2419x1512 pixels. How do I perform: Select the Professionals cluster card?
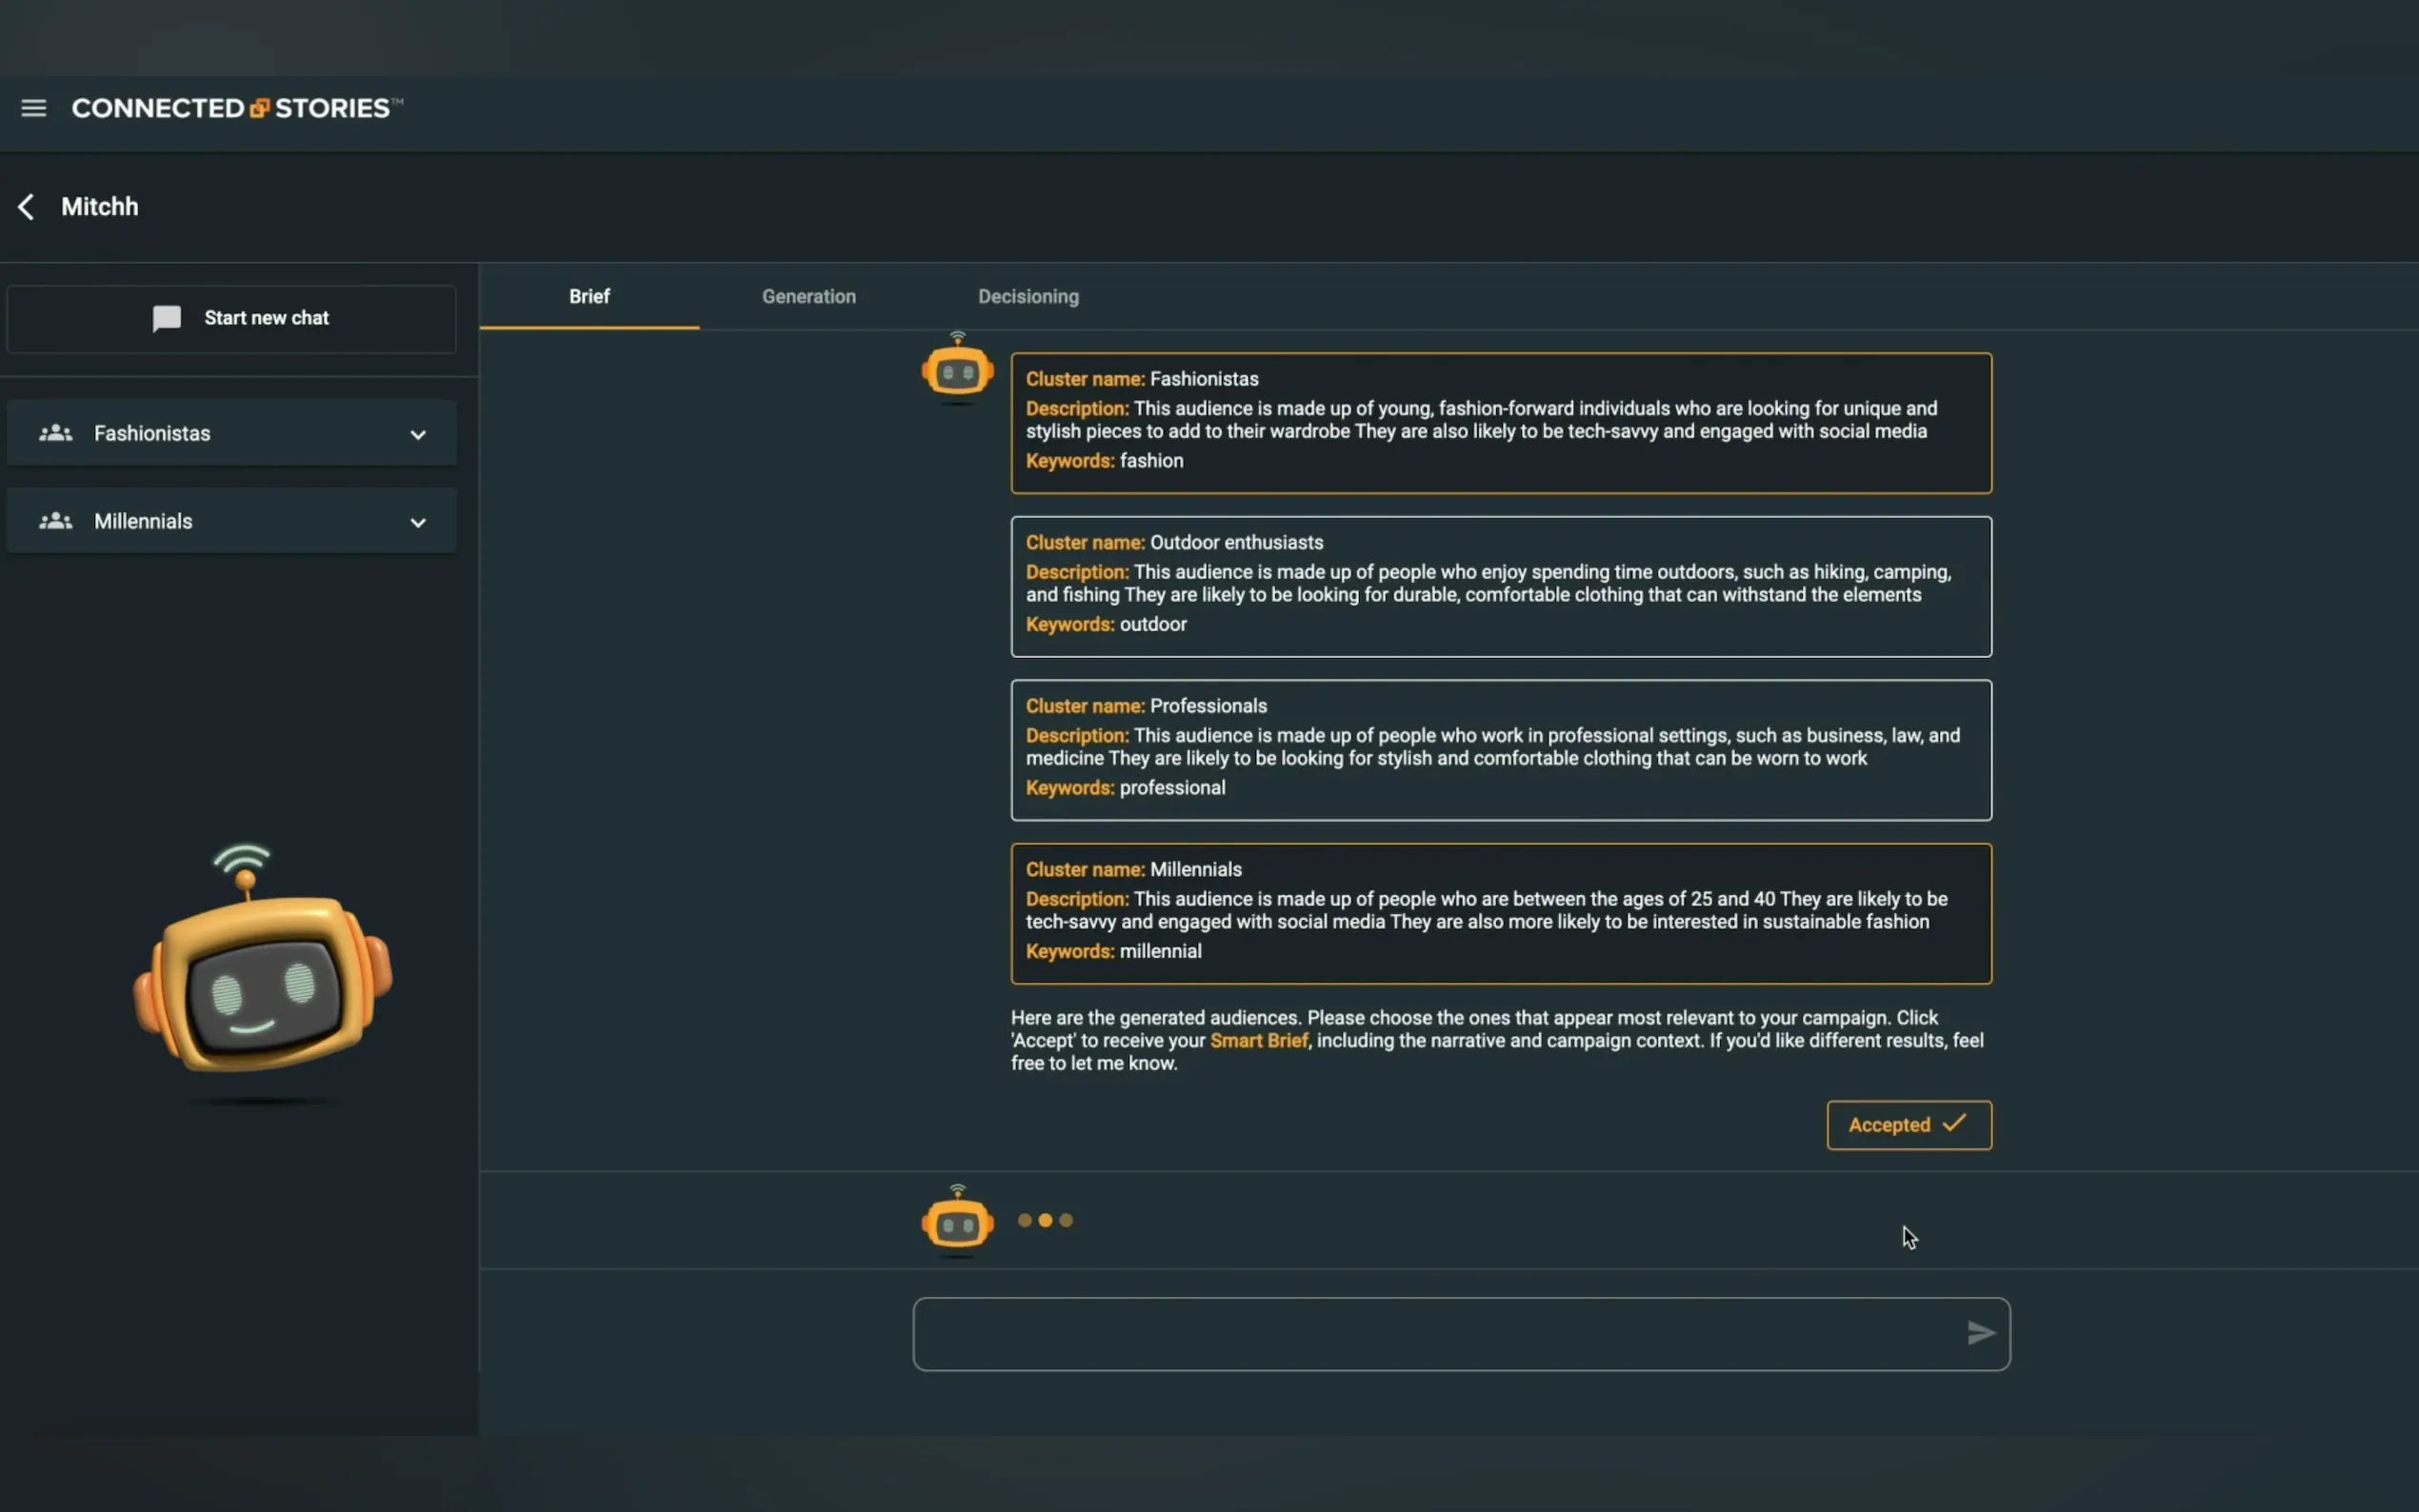(x=1500, y=750)
